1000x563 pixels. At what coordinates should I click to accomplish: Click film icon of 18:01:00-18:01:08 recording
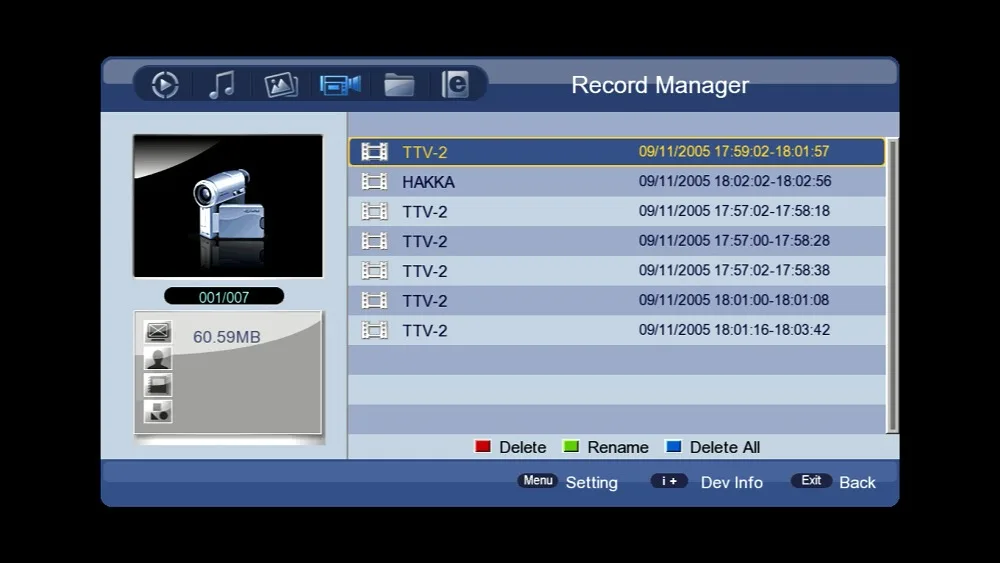coord(374,300)
